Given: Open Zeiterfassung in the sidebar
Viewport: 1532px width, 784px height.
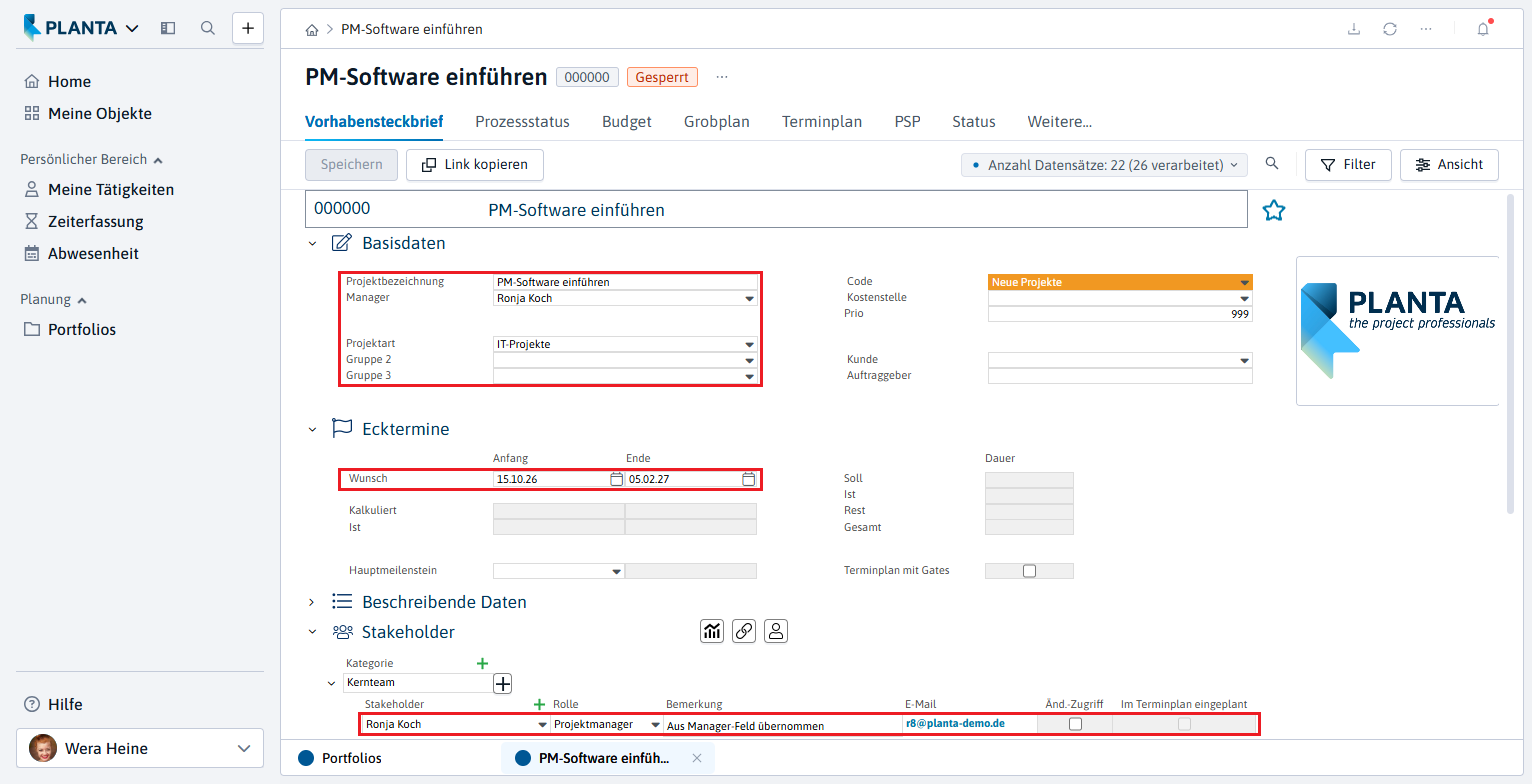Looking at the screenshot, I should 96,222.
